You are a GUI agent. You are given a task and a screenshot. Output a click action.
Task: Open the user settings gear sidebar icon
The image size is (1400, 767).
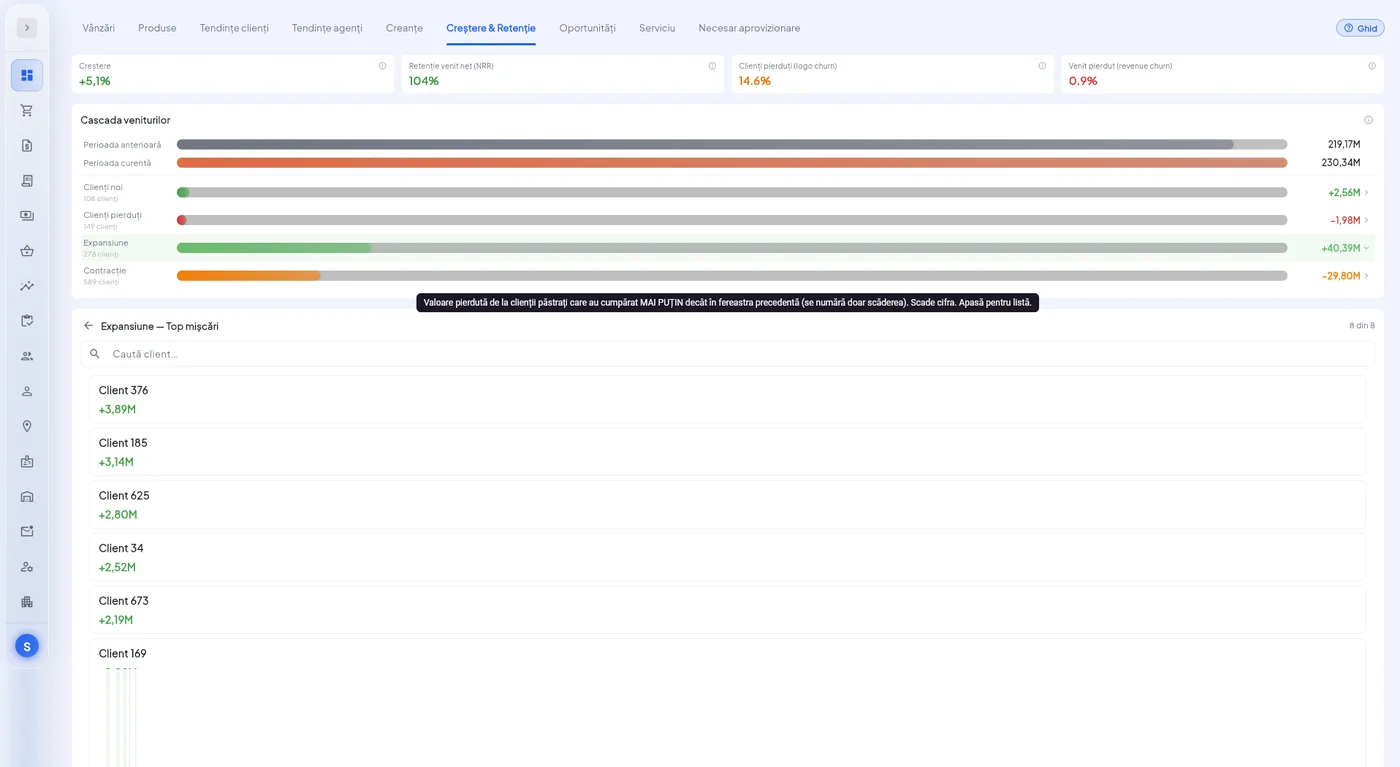[x=27, y=566]
